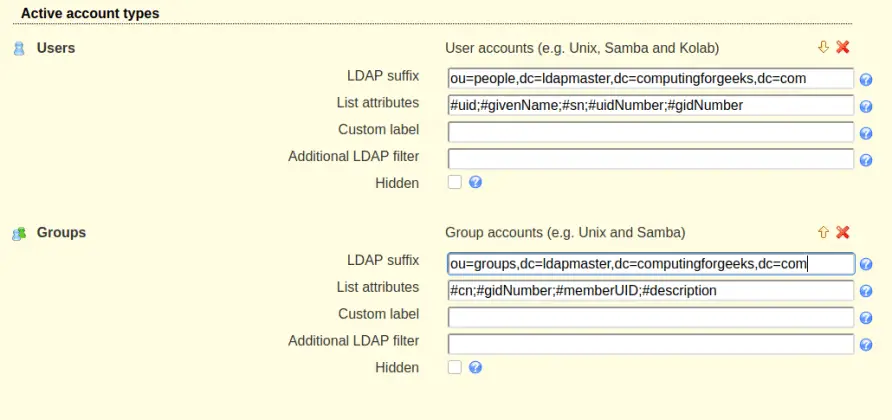Click 'Group accounts (e.g. Unix and Samba)' text
The image size is (892, 420).
565,233
